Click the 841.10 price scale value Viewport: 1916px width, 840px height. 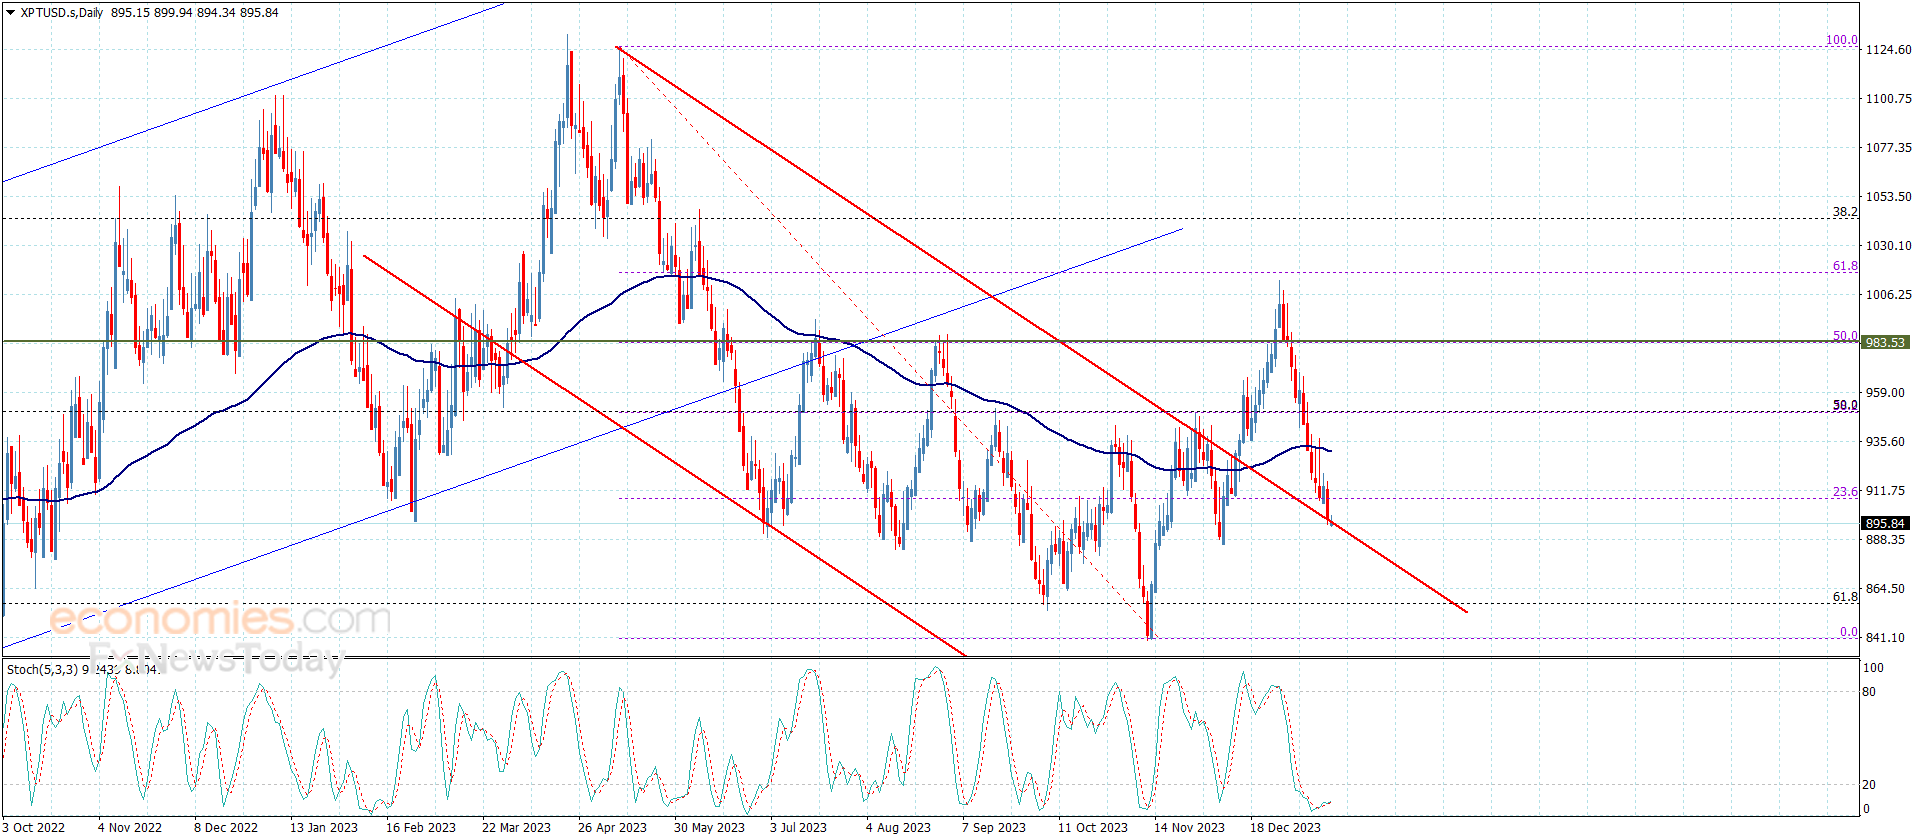tap(1886, 637)
